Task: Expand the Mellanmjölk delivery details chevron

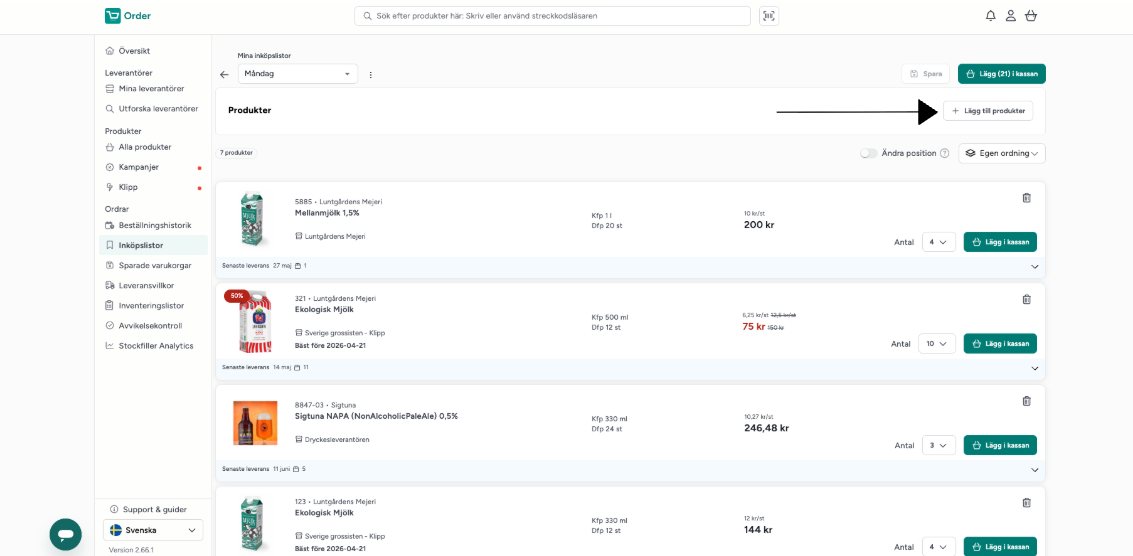Action: pos(1035,266)
